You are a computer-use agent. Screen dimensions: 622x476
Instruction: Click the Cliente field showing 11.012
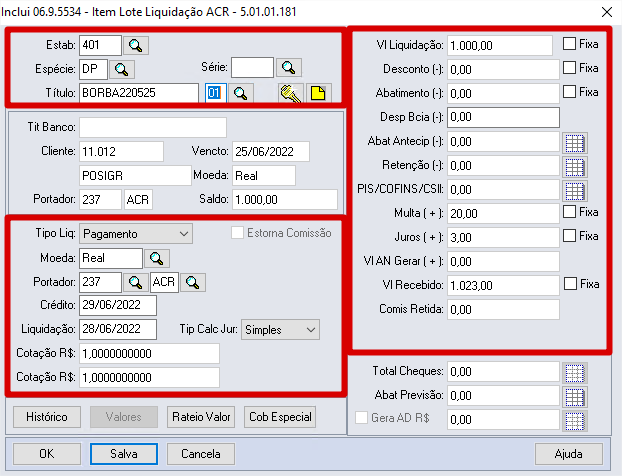click(x=121, y=152)
